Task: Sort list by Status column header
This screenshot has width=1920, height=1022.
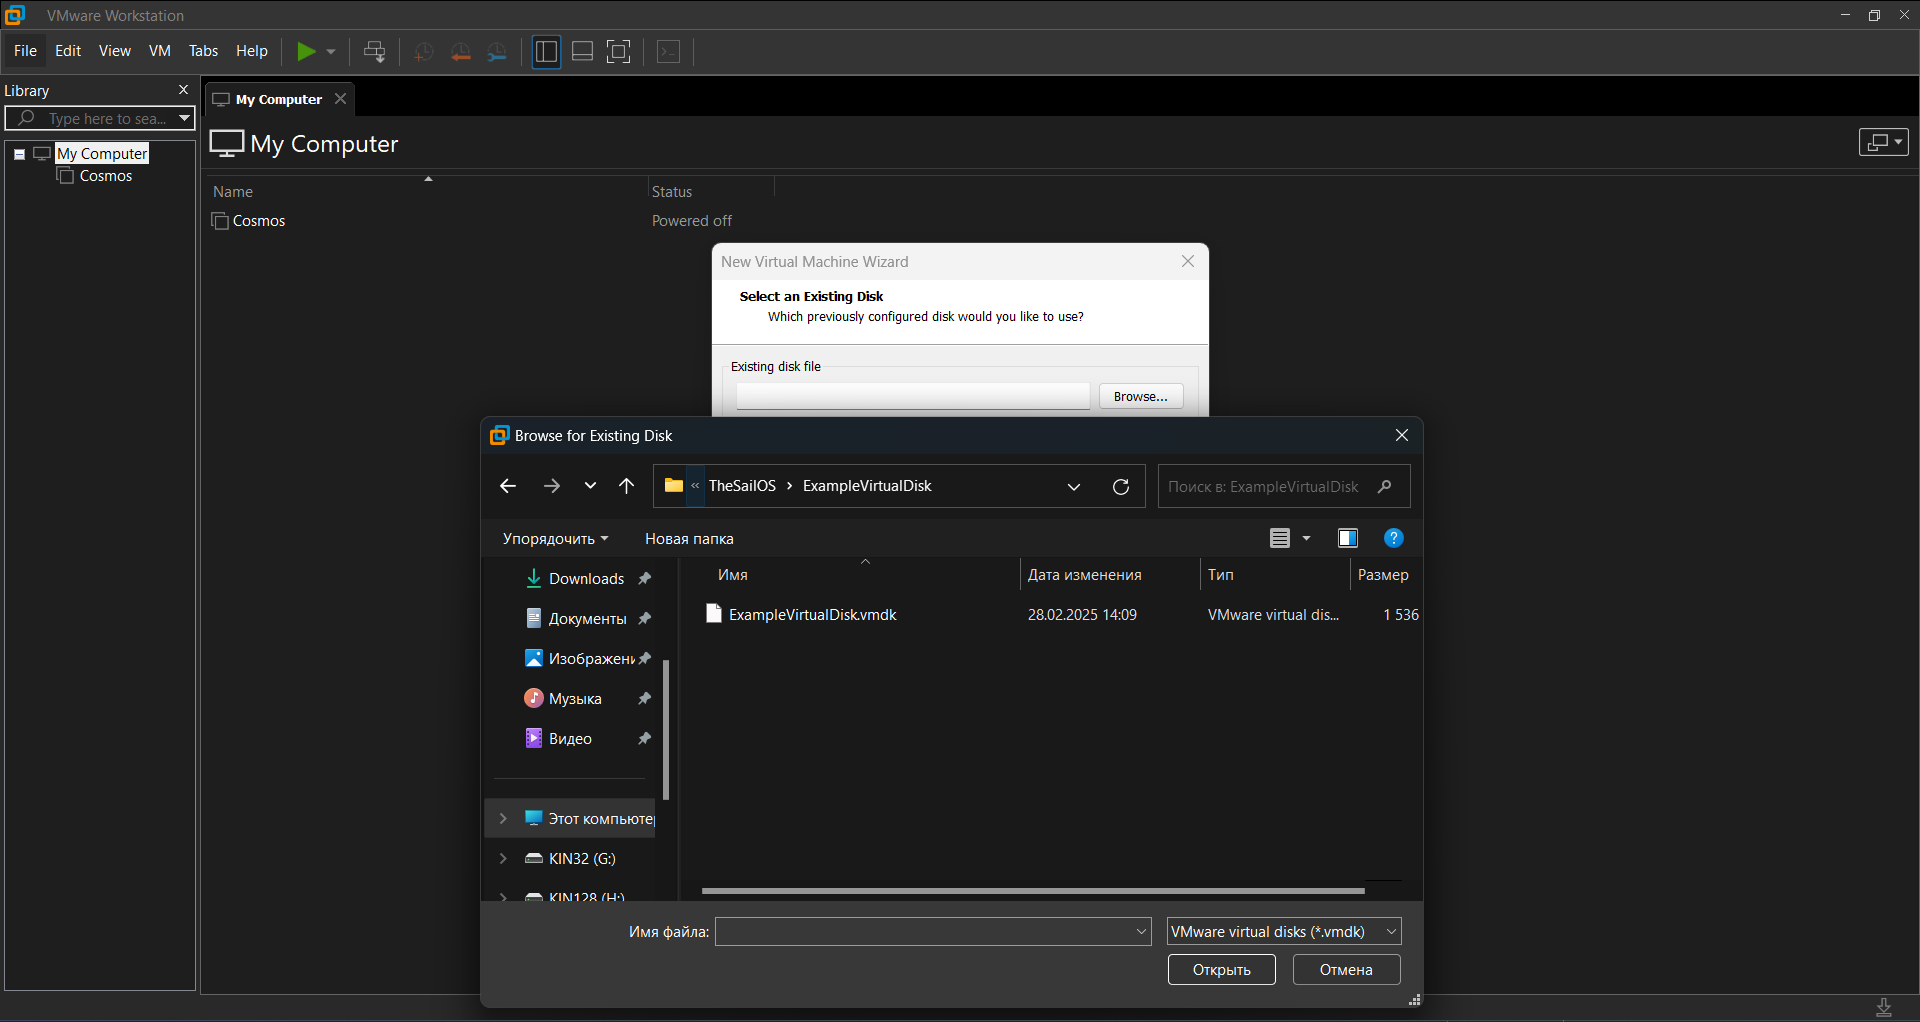Action: point(672,192)
